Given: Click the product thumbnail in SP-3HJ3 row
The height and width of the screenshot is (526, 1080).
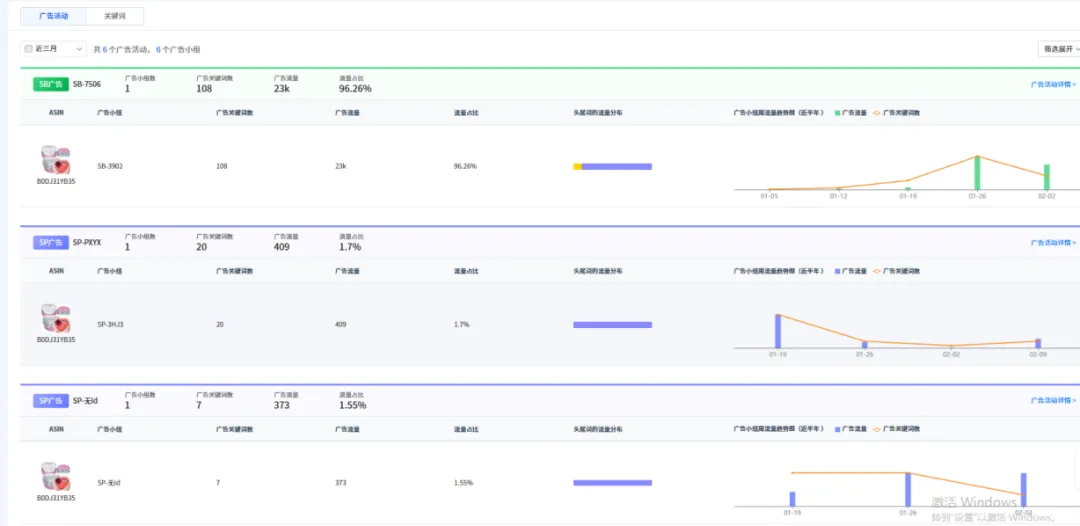Looking at the screenshot, I should click(56, 319).
